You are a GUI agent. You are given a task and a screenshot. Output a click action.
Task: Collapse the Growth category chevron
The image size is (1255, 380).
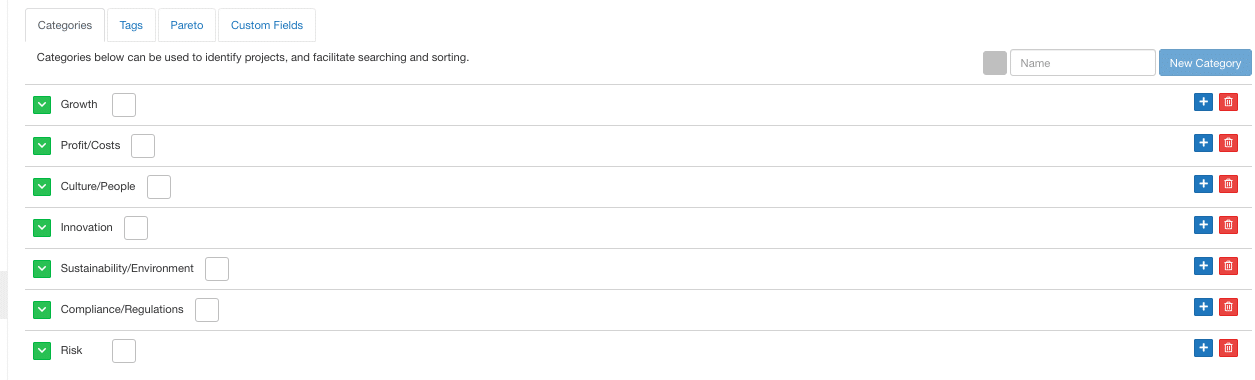click(x=42, y=105)
